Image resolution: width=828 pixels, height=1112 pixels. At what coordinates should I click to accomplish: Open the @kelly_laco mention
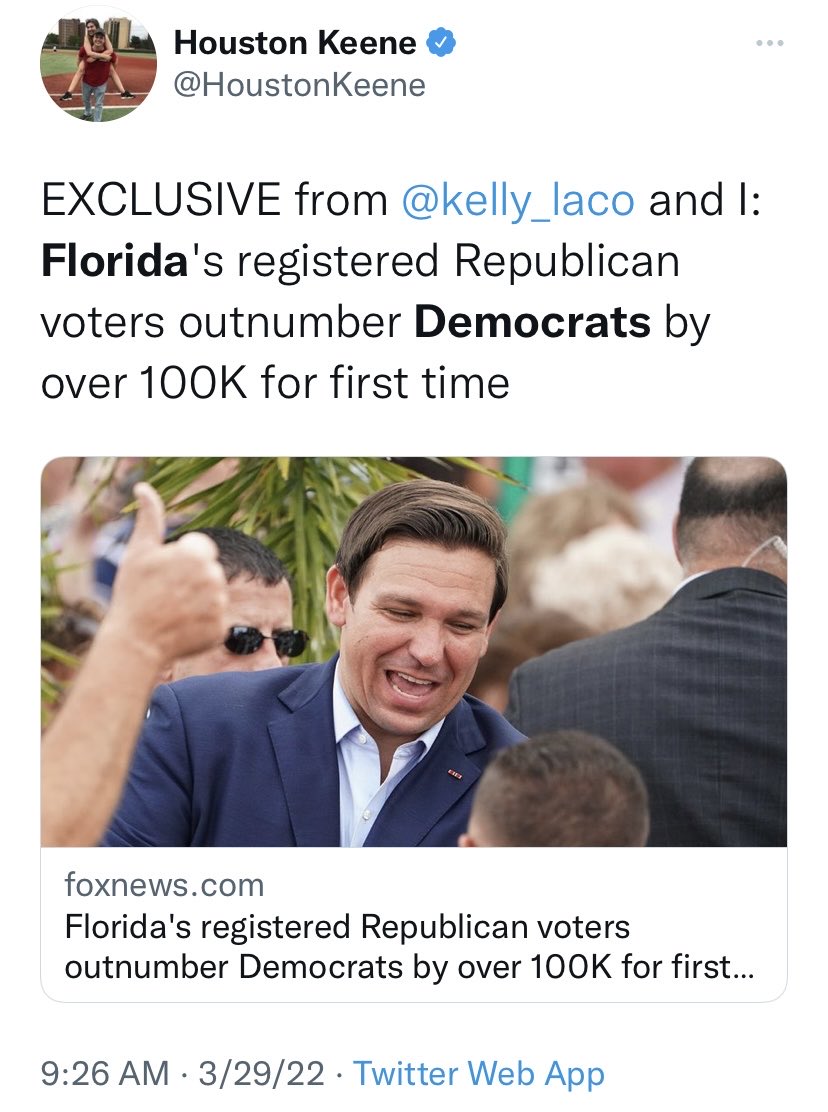coord(517,200)
